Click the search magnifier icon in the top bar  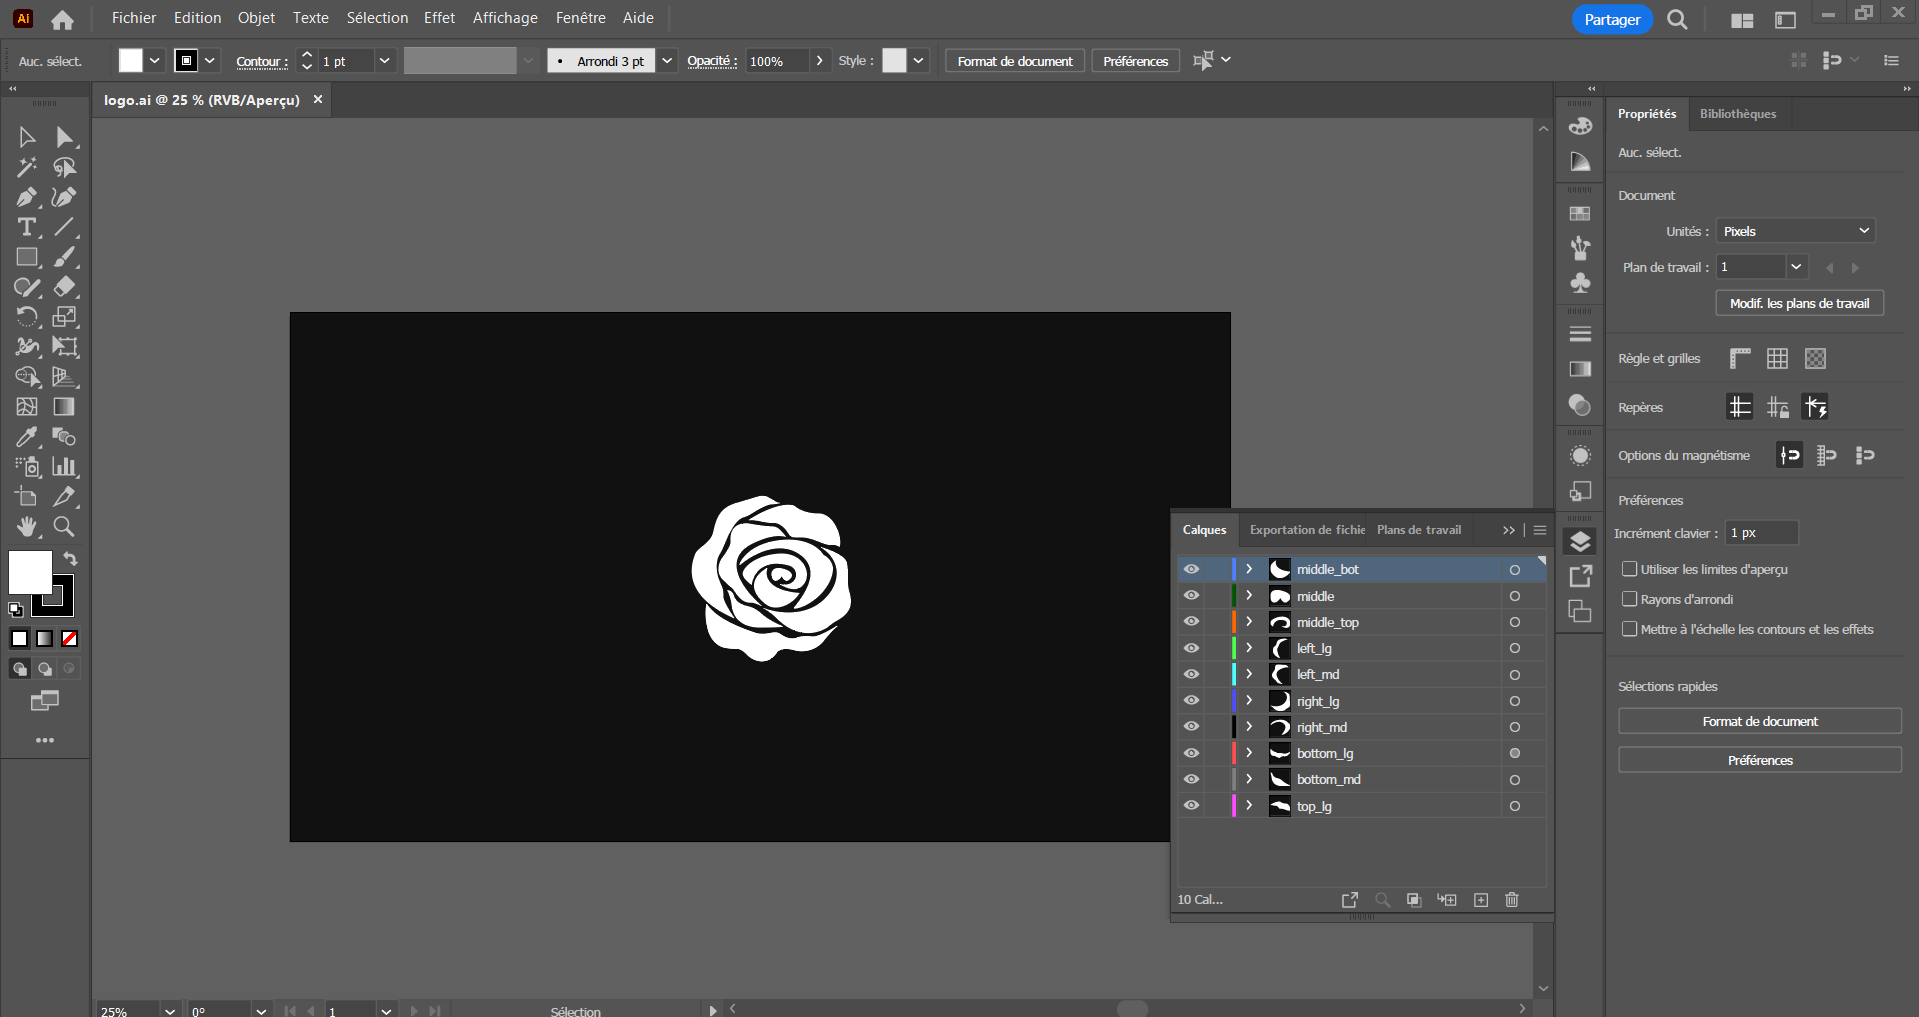[1677, 20]
